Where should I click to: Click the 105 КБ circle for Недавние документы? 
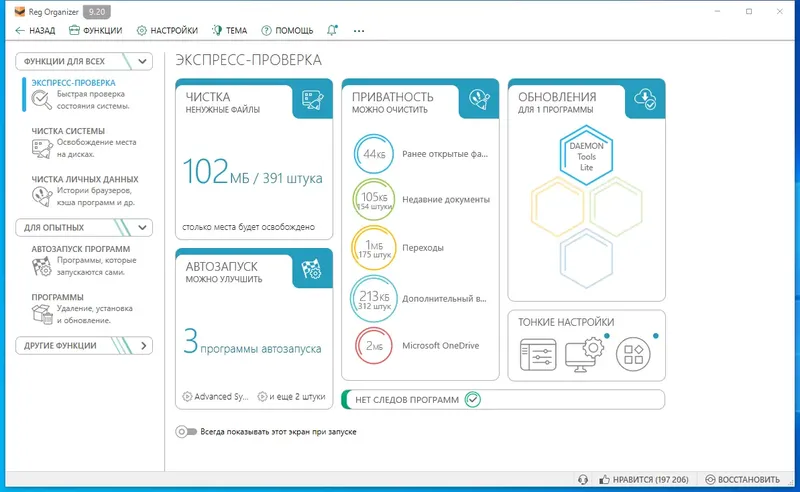coord(374,200)
